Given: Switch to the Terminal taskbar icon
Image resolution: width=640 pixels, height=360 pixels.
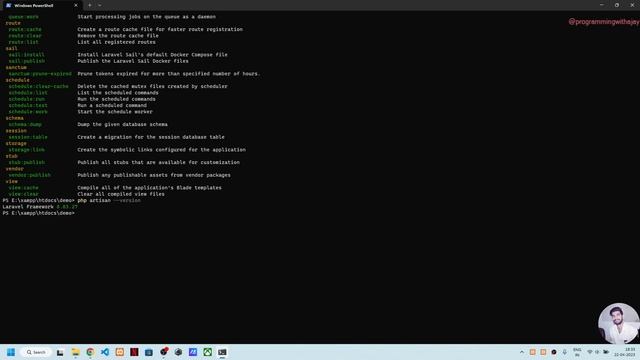Looking at the screenshot, I should tap(222, 352).
